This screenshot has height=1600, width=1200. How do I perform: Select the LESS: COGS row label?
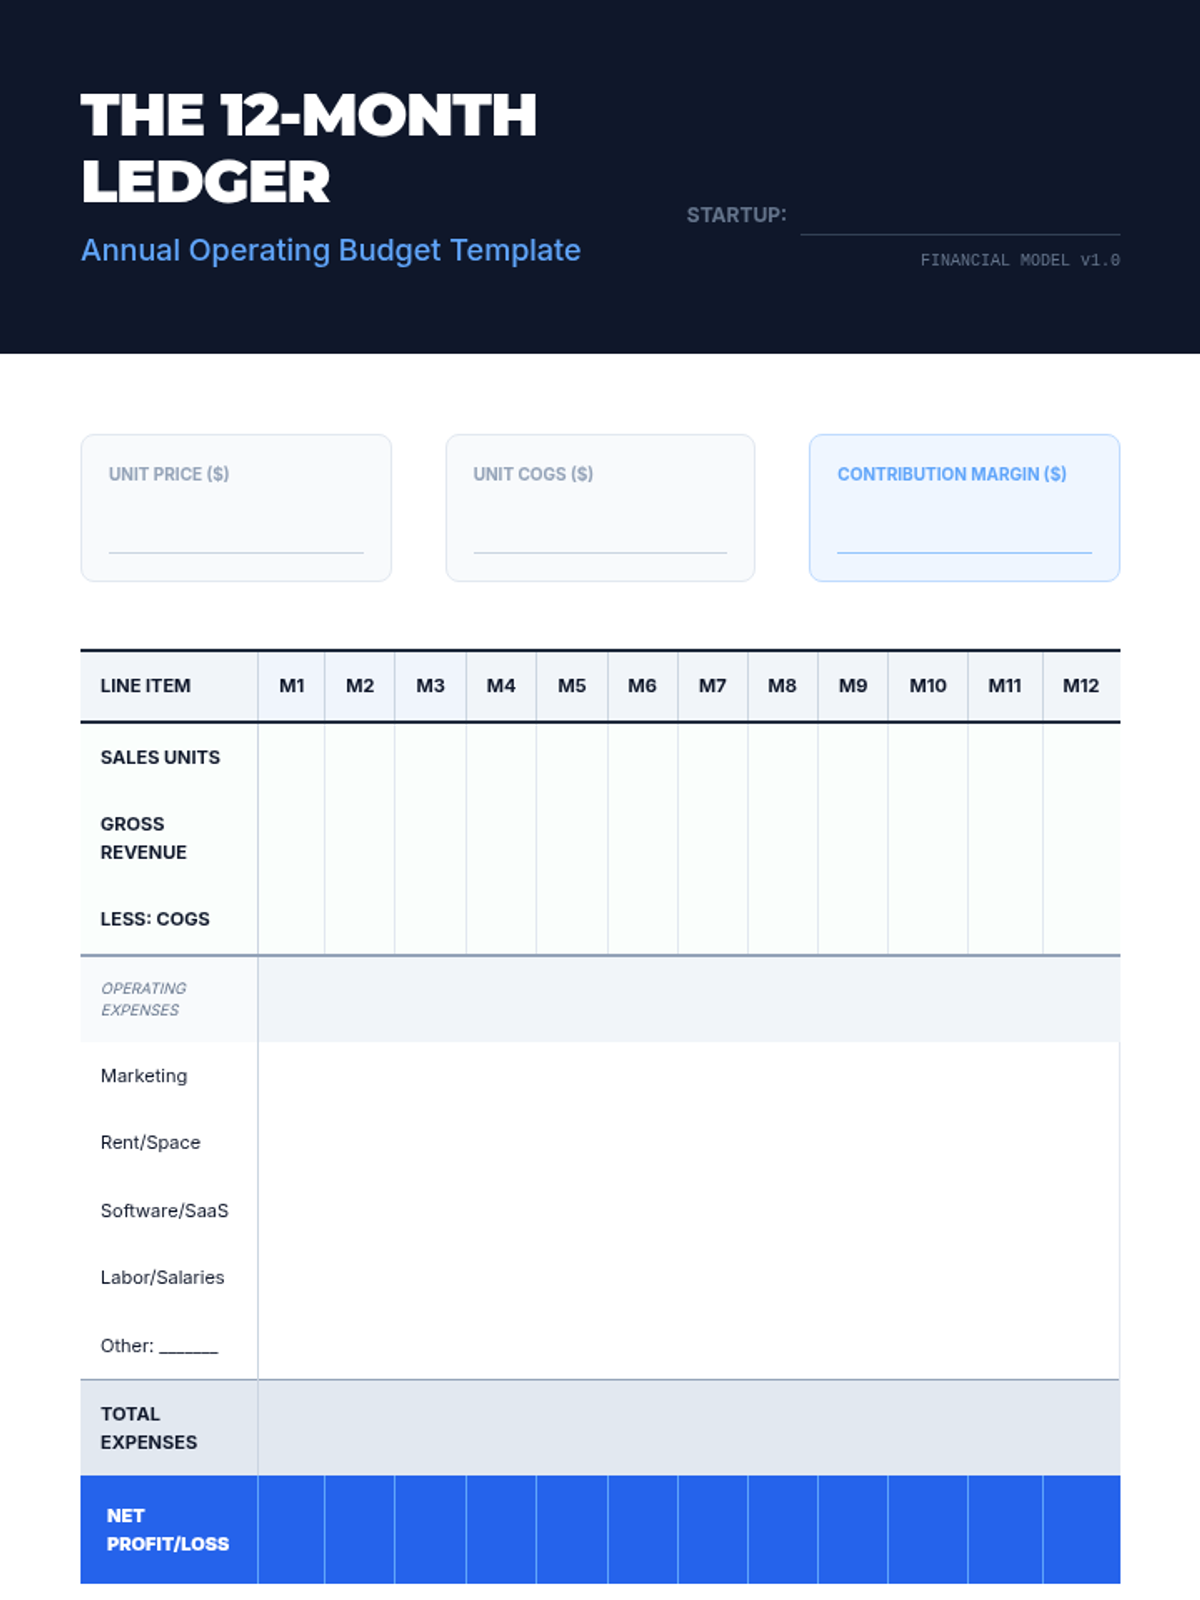pyautogui.click(x=155, y=919)
